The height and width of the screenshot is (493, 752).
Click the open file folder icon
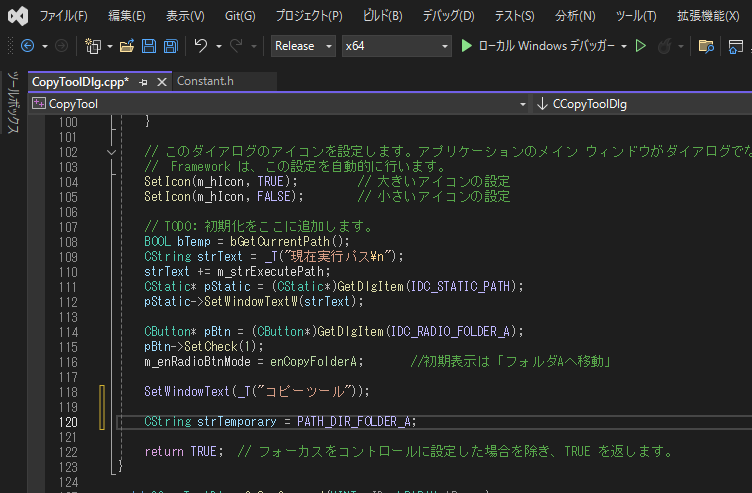[x=126, y=46]
